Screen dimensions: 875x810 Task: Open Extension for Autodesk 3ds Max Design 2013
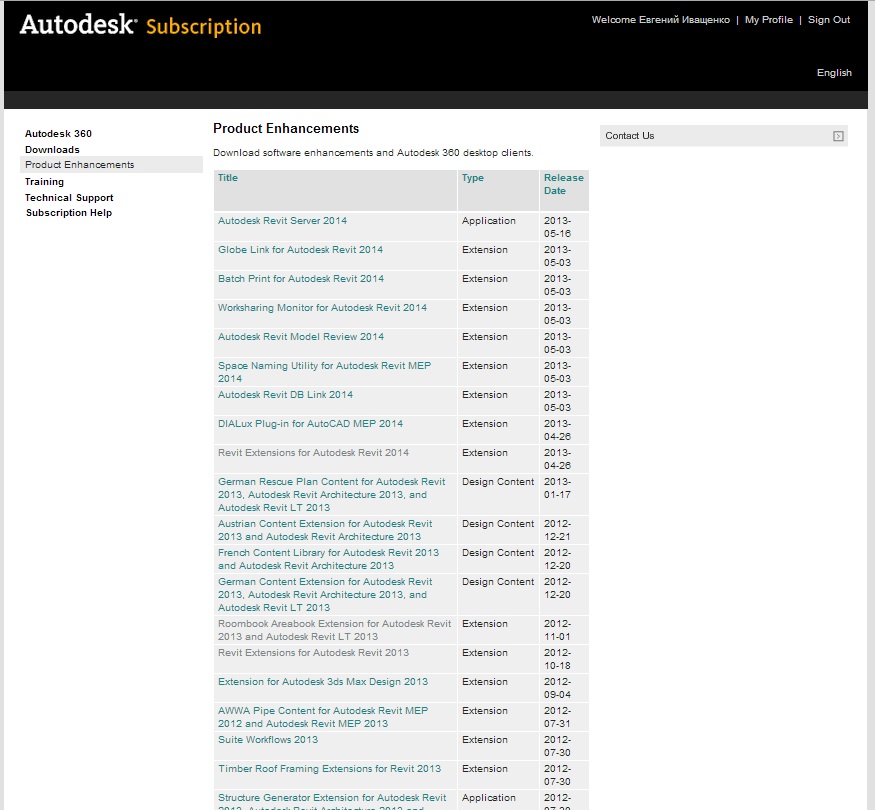coord(323,682)
